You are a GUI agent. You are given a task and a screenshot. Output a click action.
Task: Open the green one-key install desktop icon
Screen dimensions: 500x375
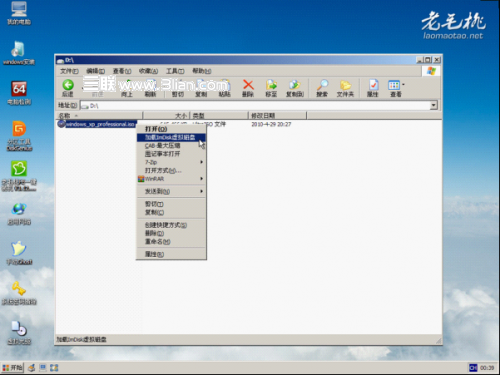(x=19, y=176)
